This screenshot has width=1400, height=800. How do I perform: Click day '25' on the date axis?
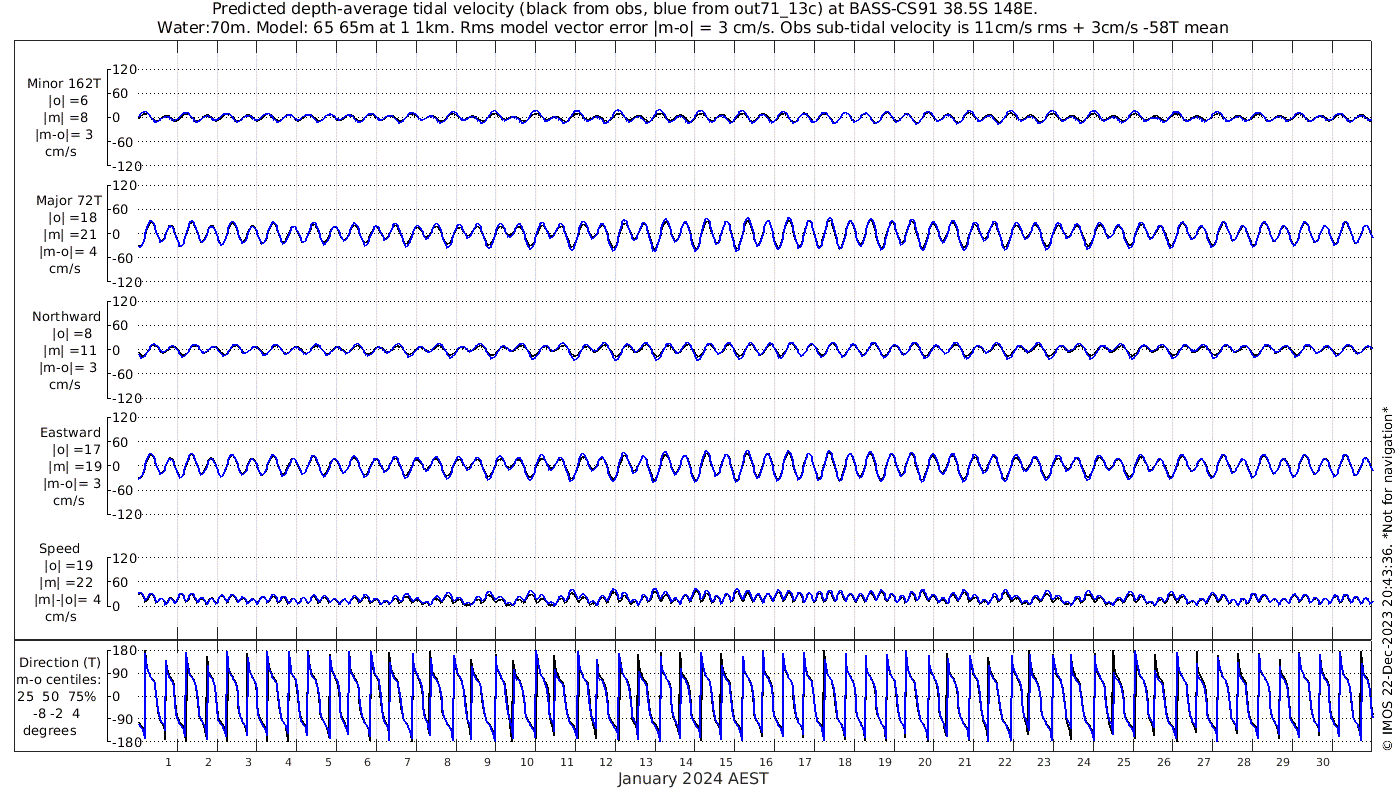[x=1124, y=762]
